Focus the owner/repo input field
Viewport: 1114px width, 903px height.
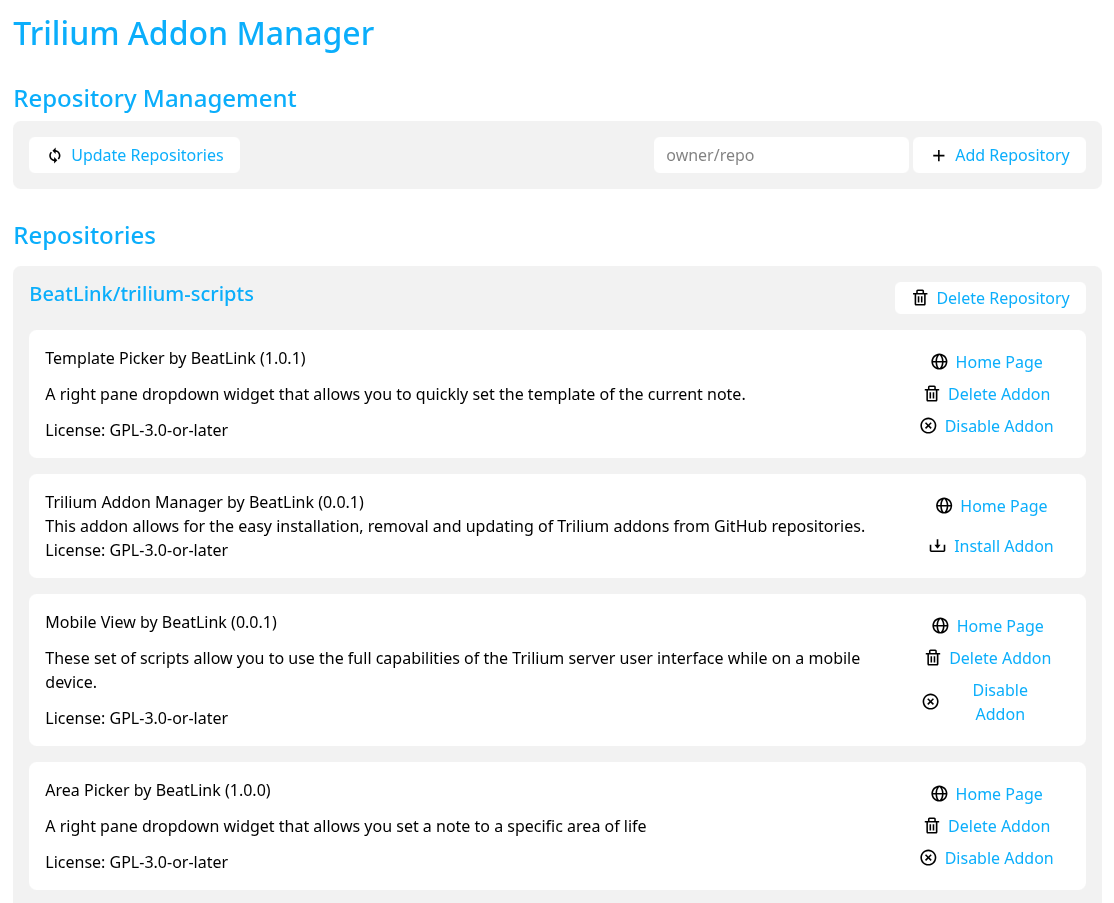[x=781, y=155]
